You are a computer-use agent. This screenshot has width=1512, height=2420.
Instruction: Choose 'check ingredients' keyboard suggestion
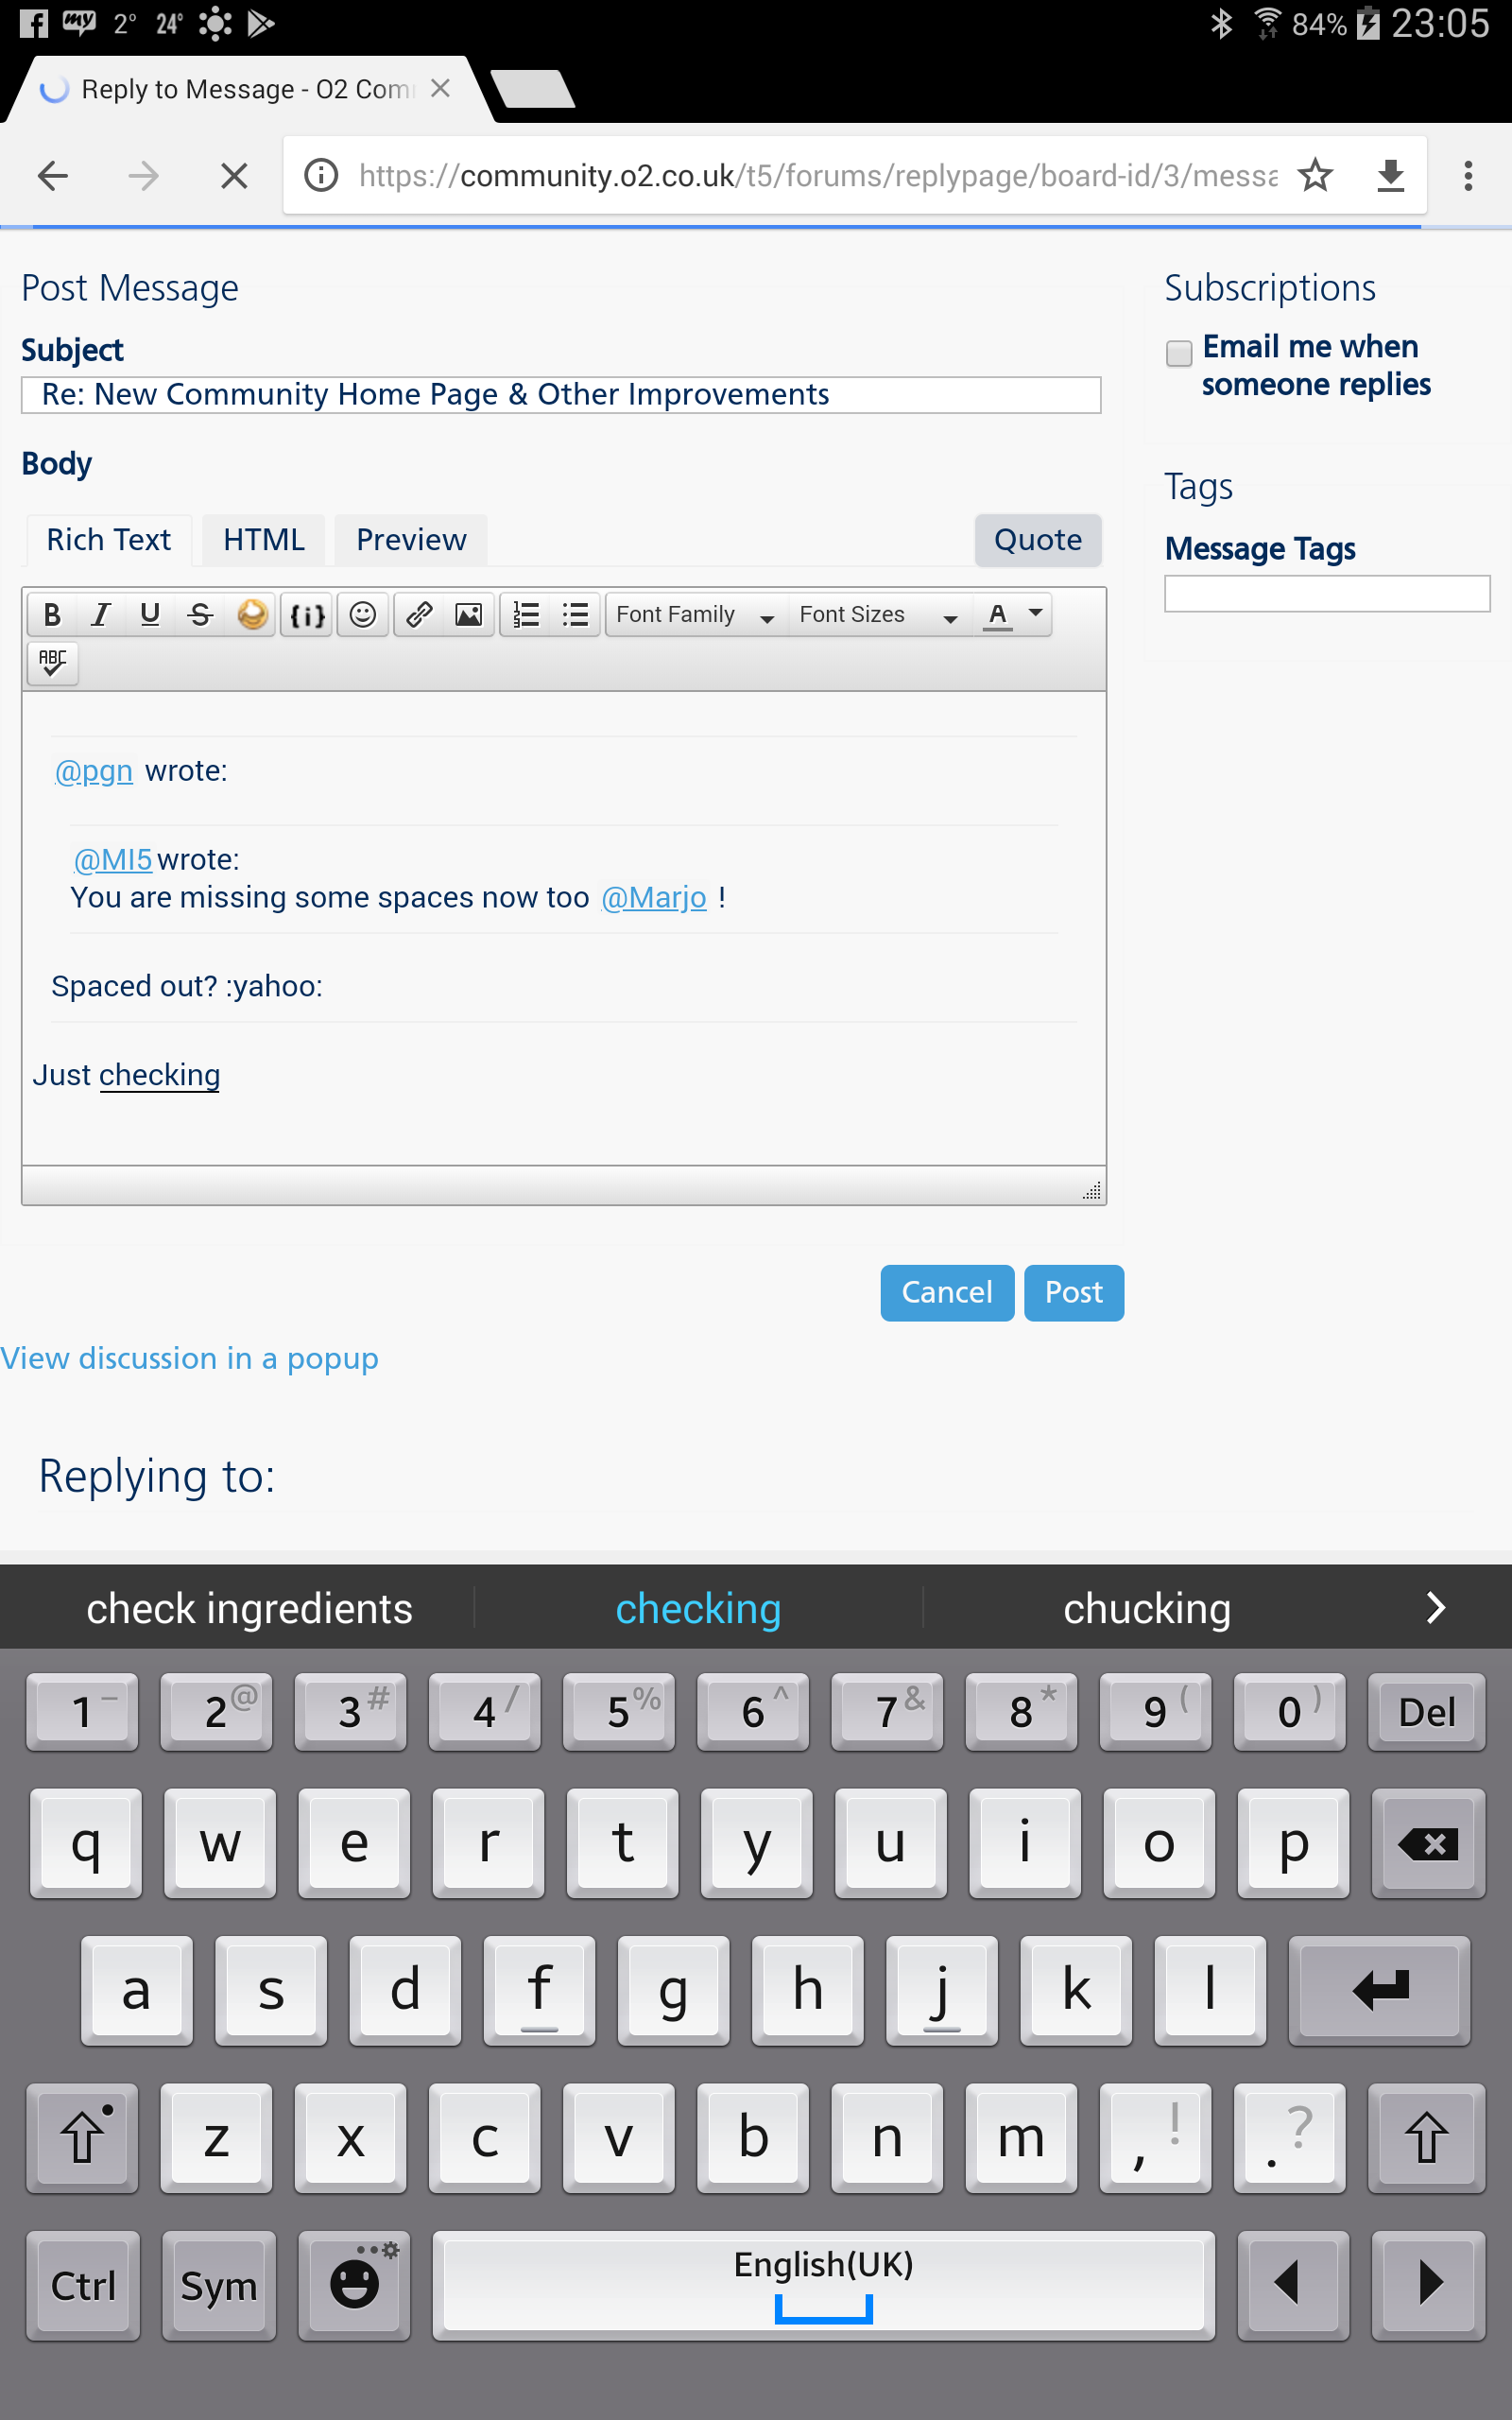(x=249, y=1608)
